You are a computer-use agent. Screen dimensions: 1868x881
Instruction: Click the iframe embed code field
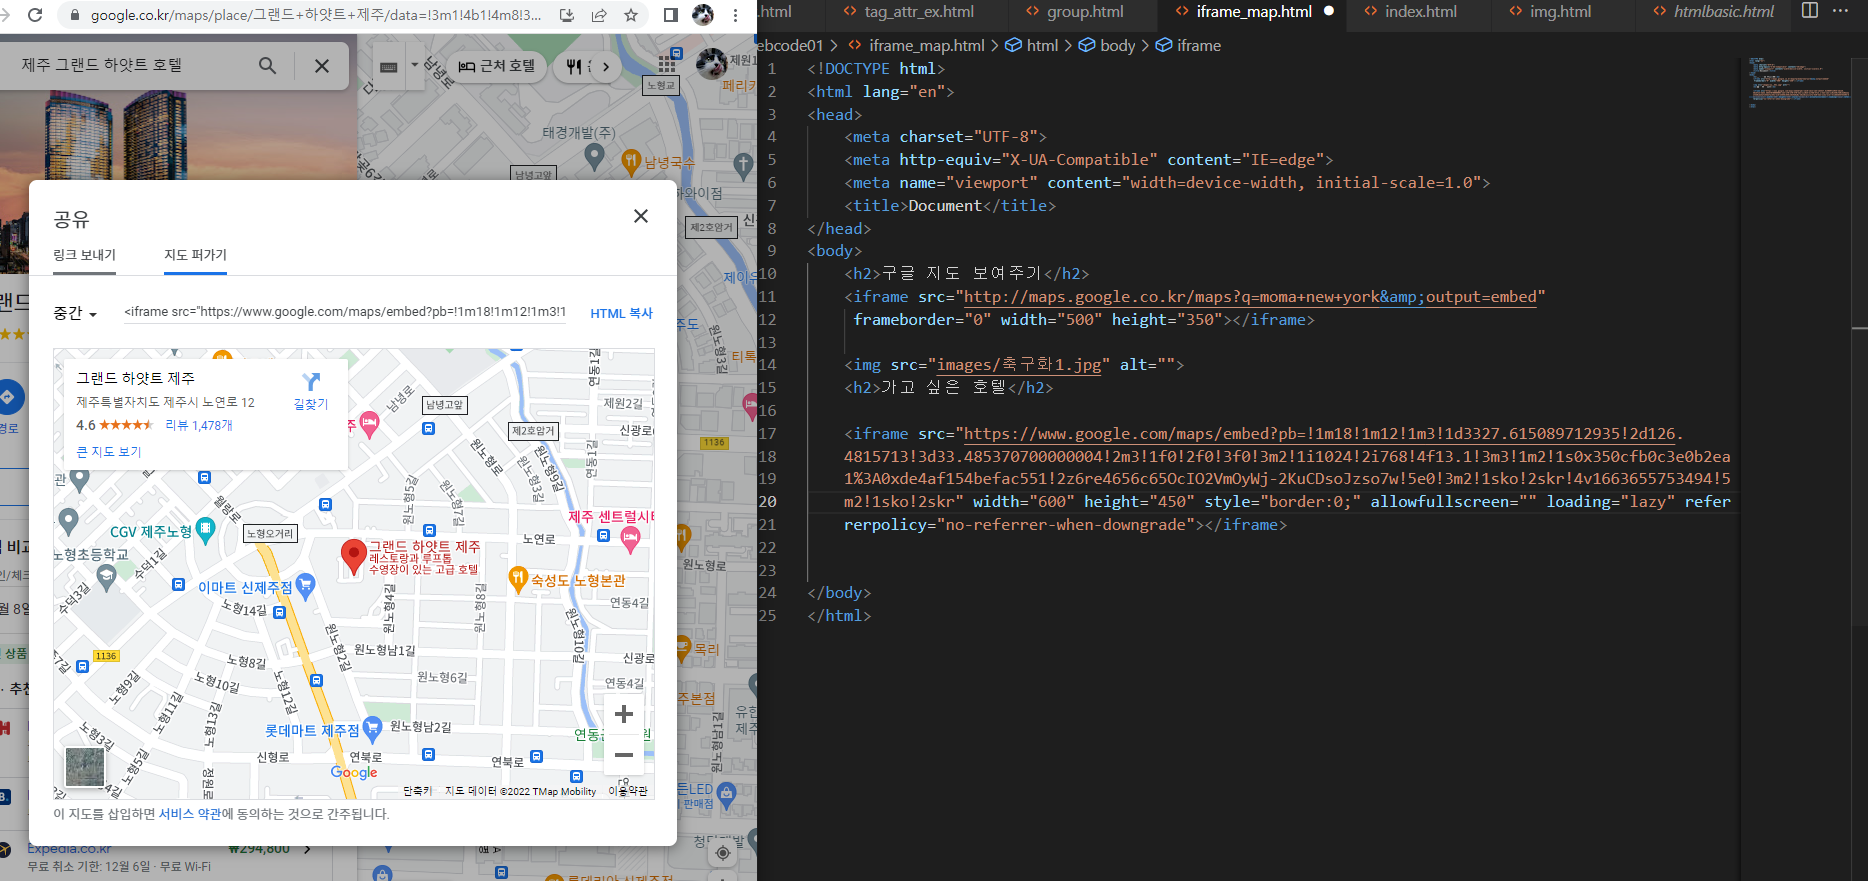344,312
